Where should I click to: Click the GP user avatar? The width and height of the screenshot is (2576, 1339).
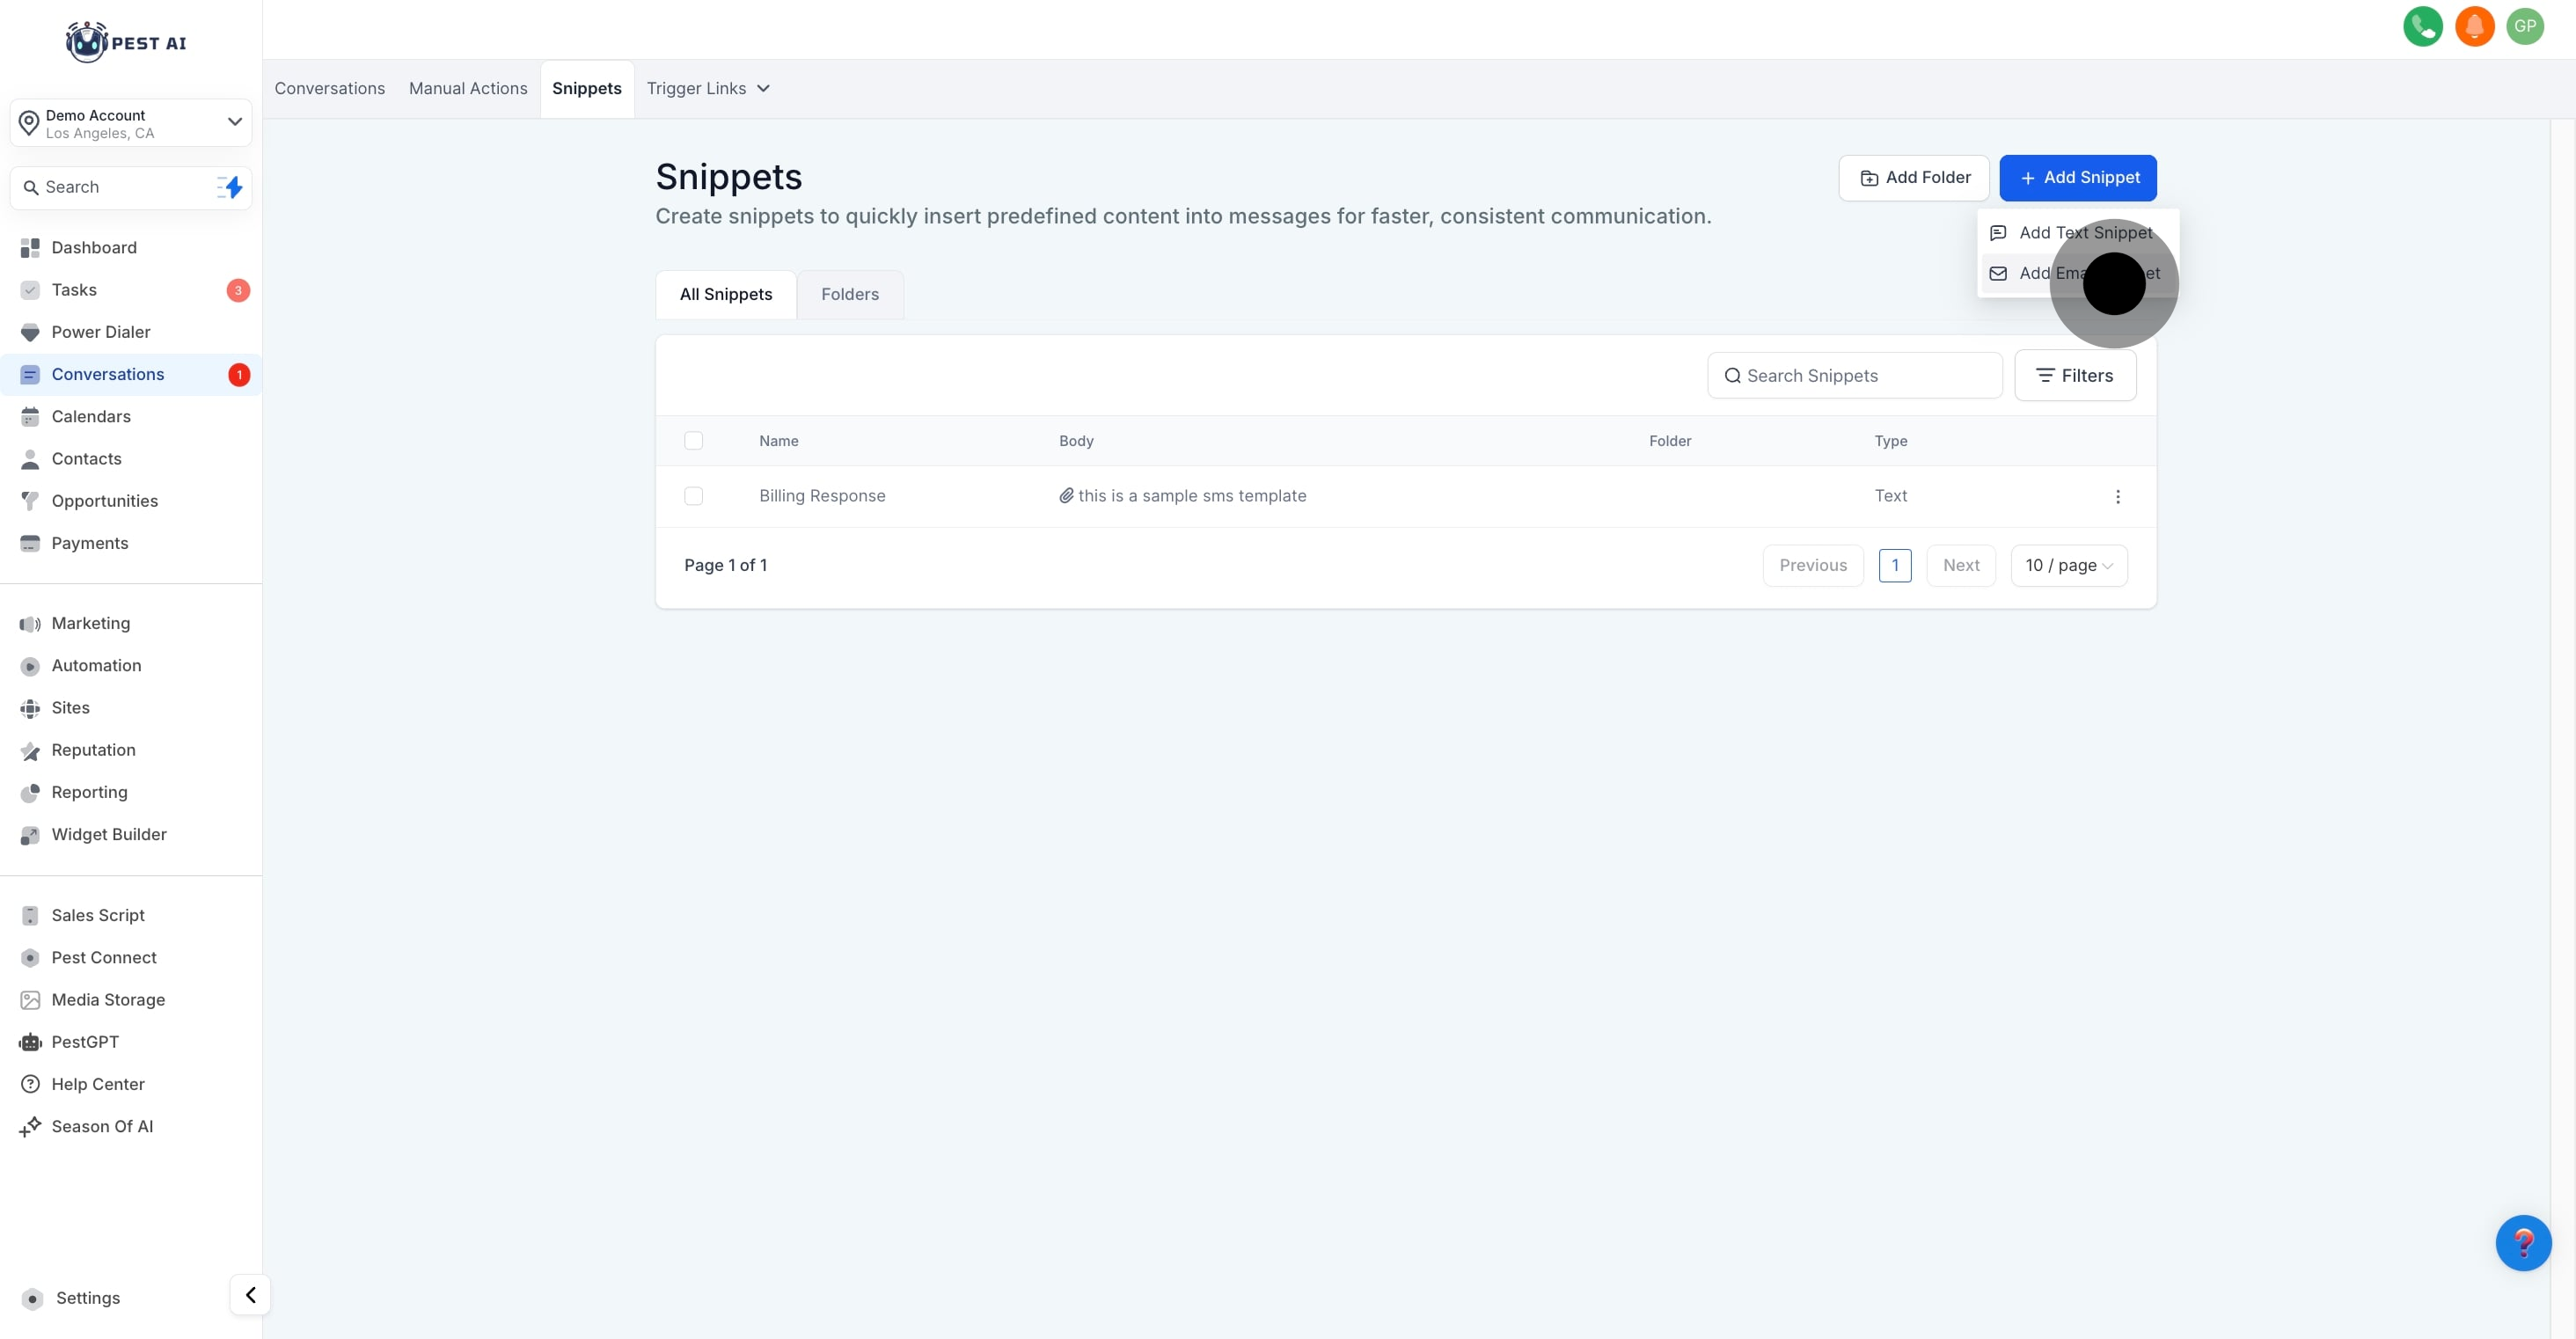(2525, 27)
